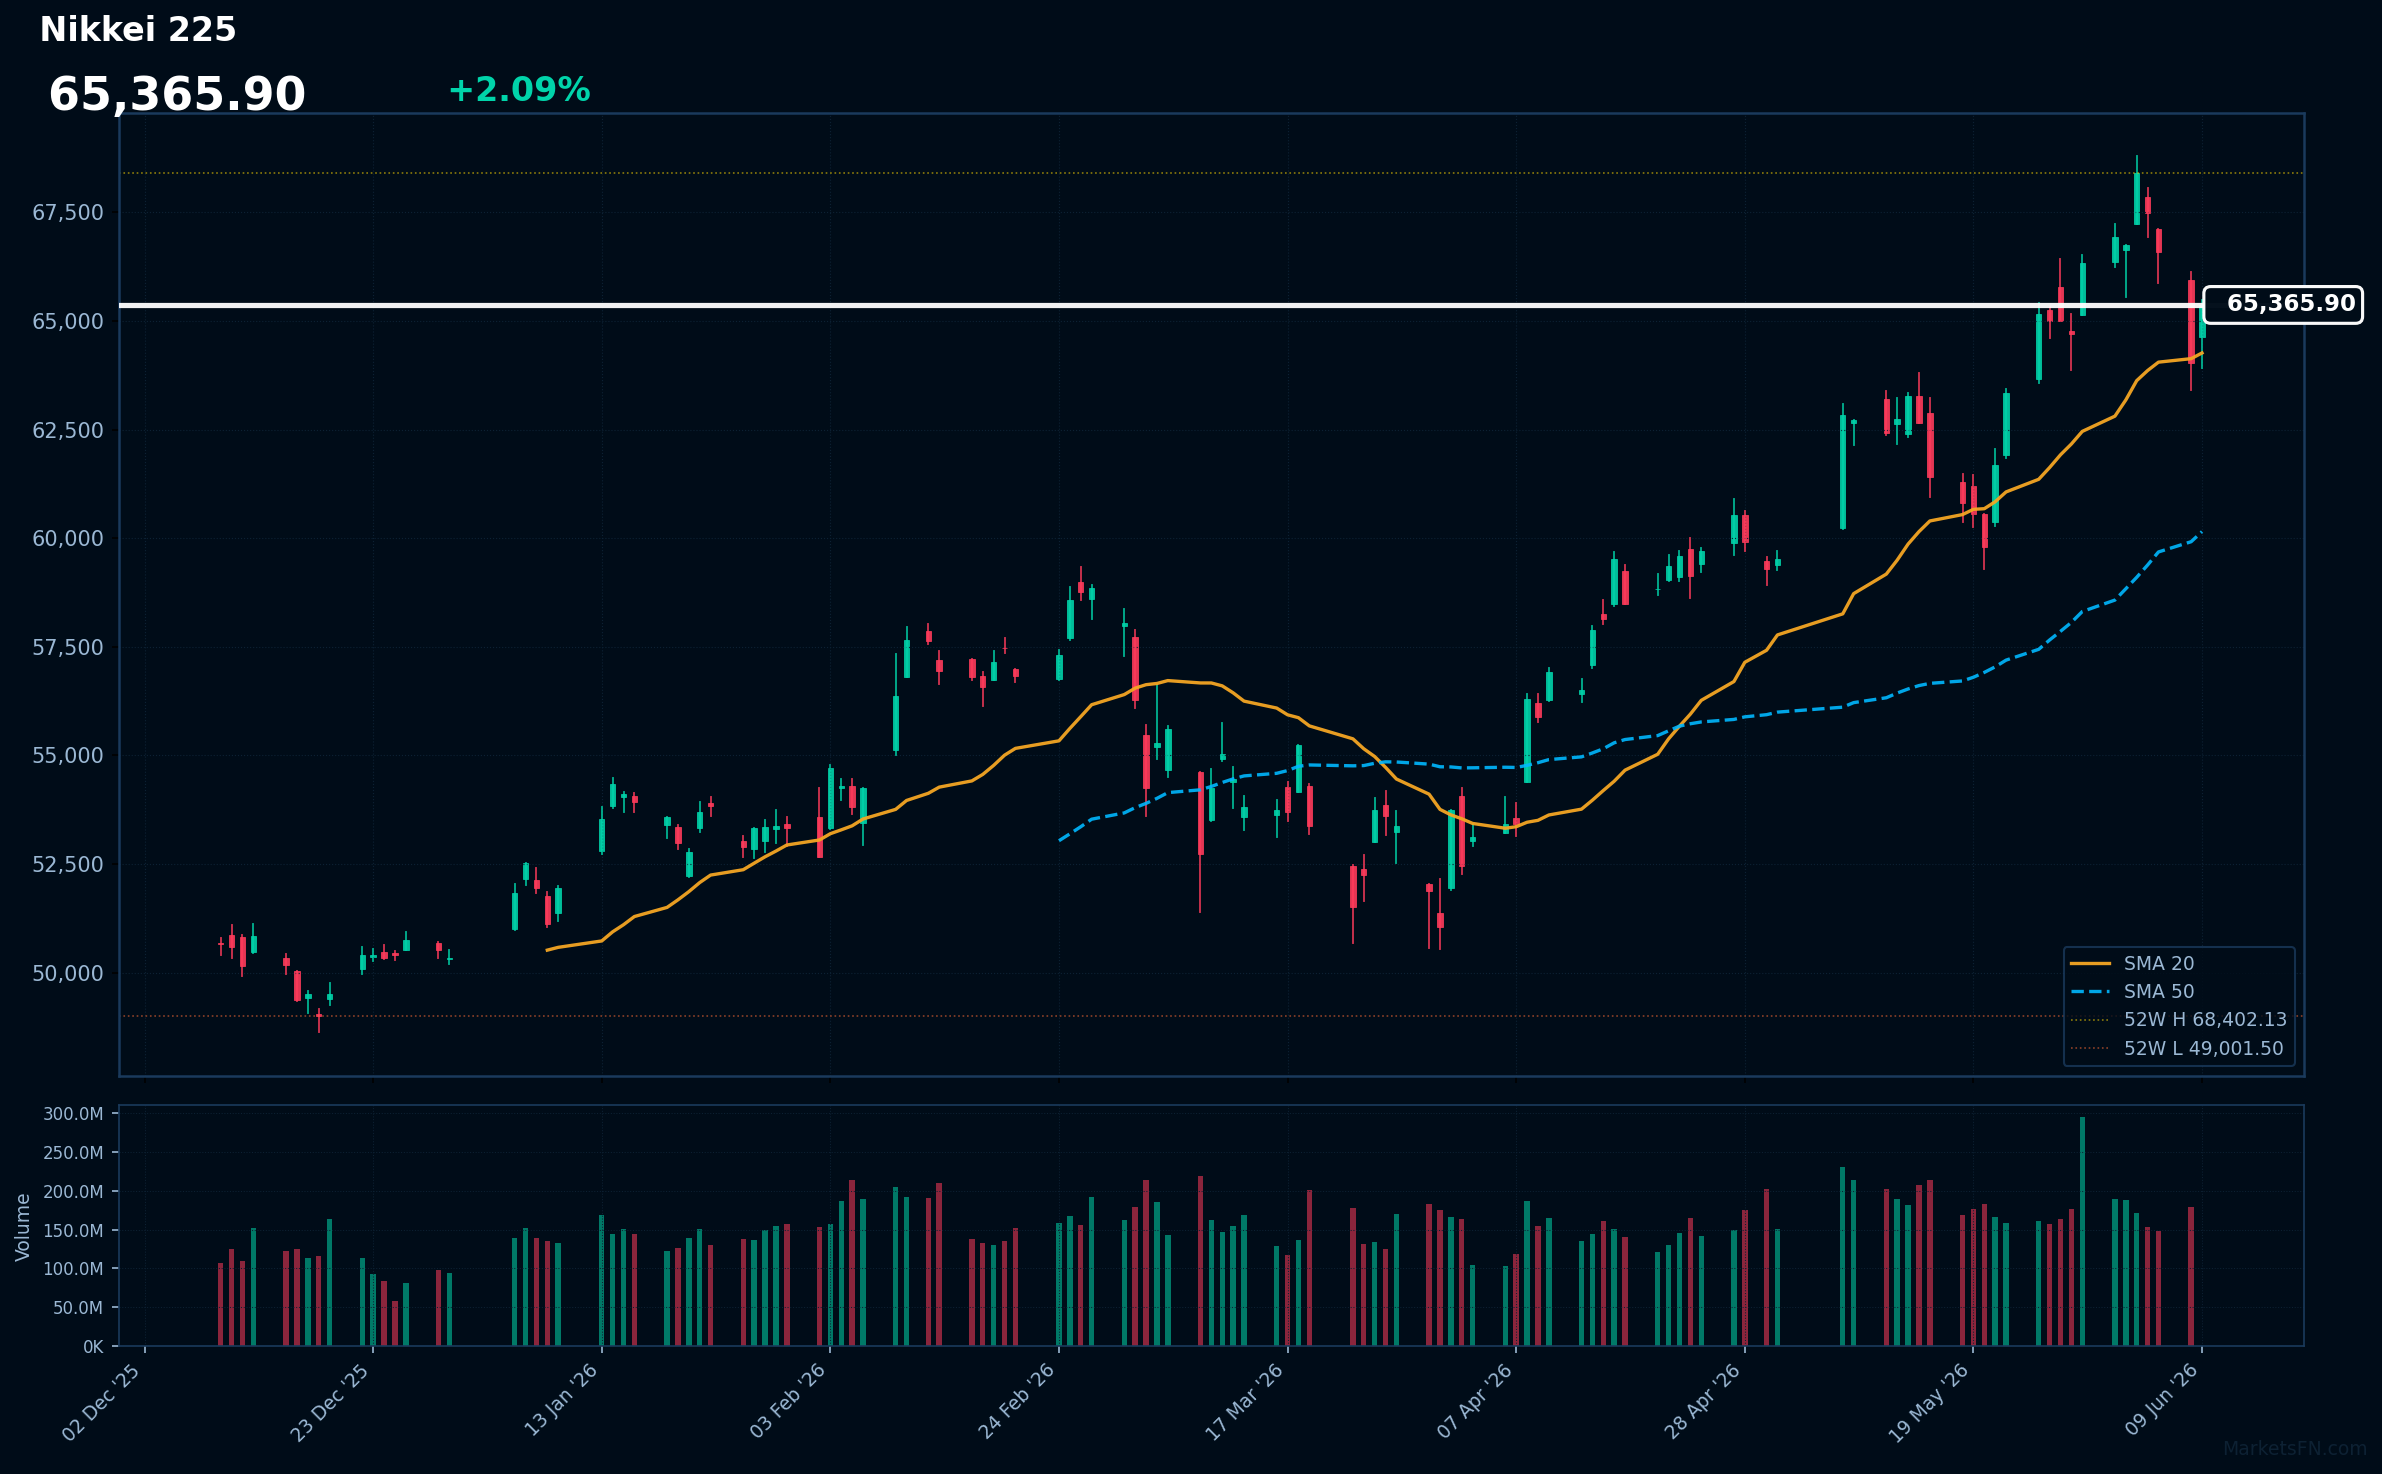Click the 57,500 price axis label

[x=68, y=647]
